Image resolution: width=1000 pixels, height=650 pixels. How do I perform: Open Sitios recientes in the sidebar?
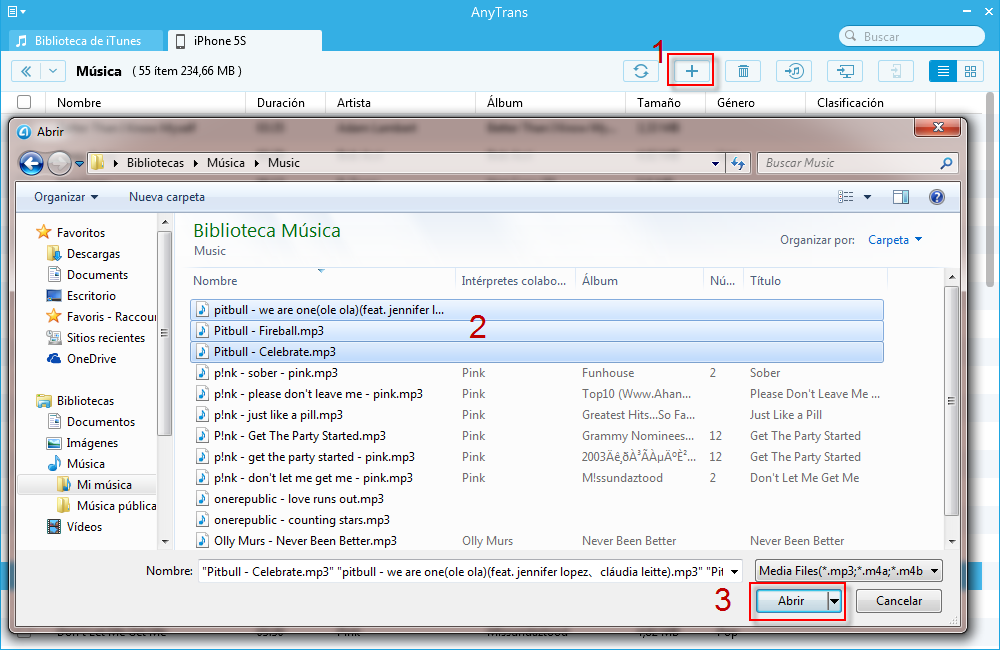point(106,338)
